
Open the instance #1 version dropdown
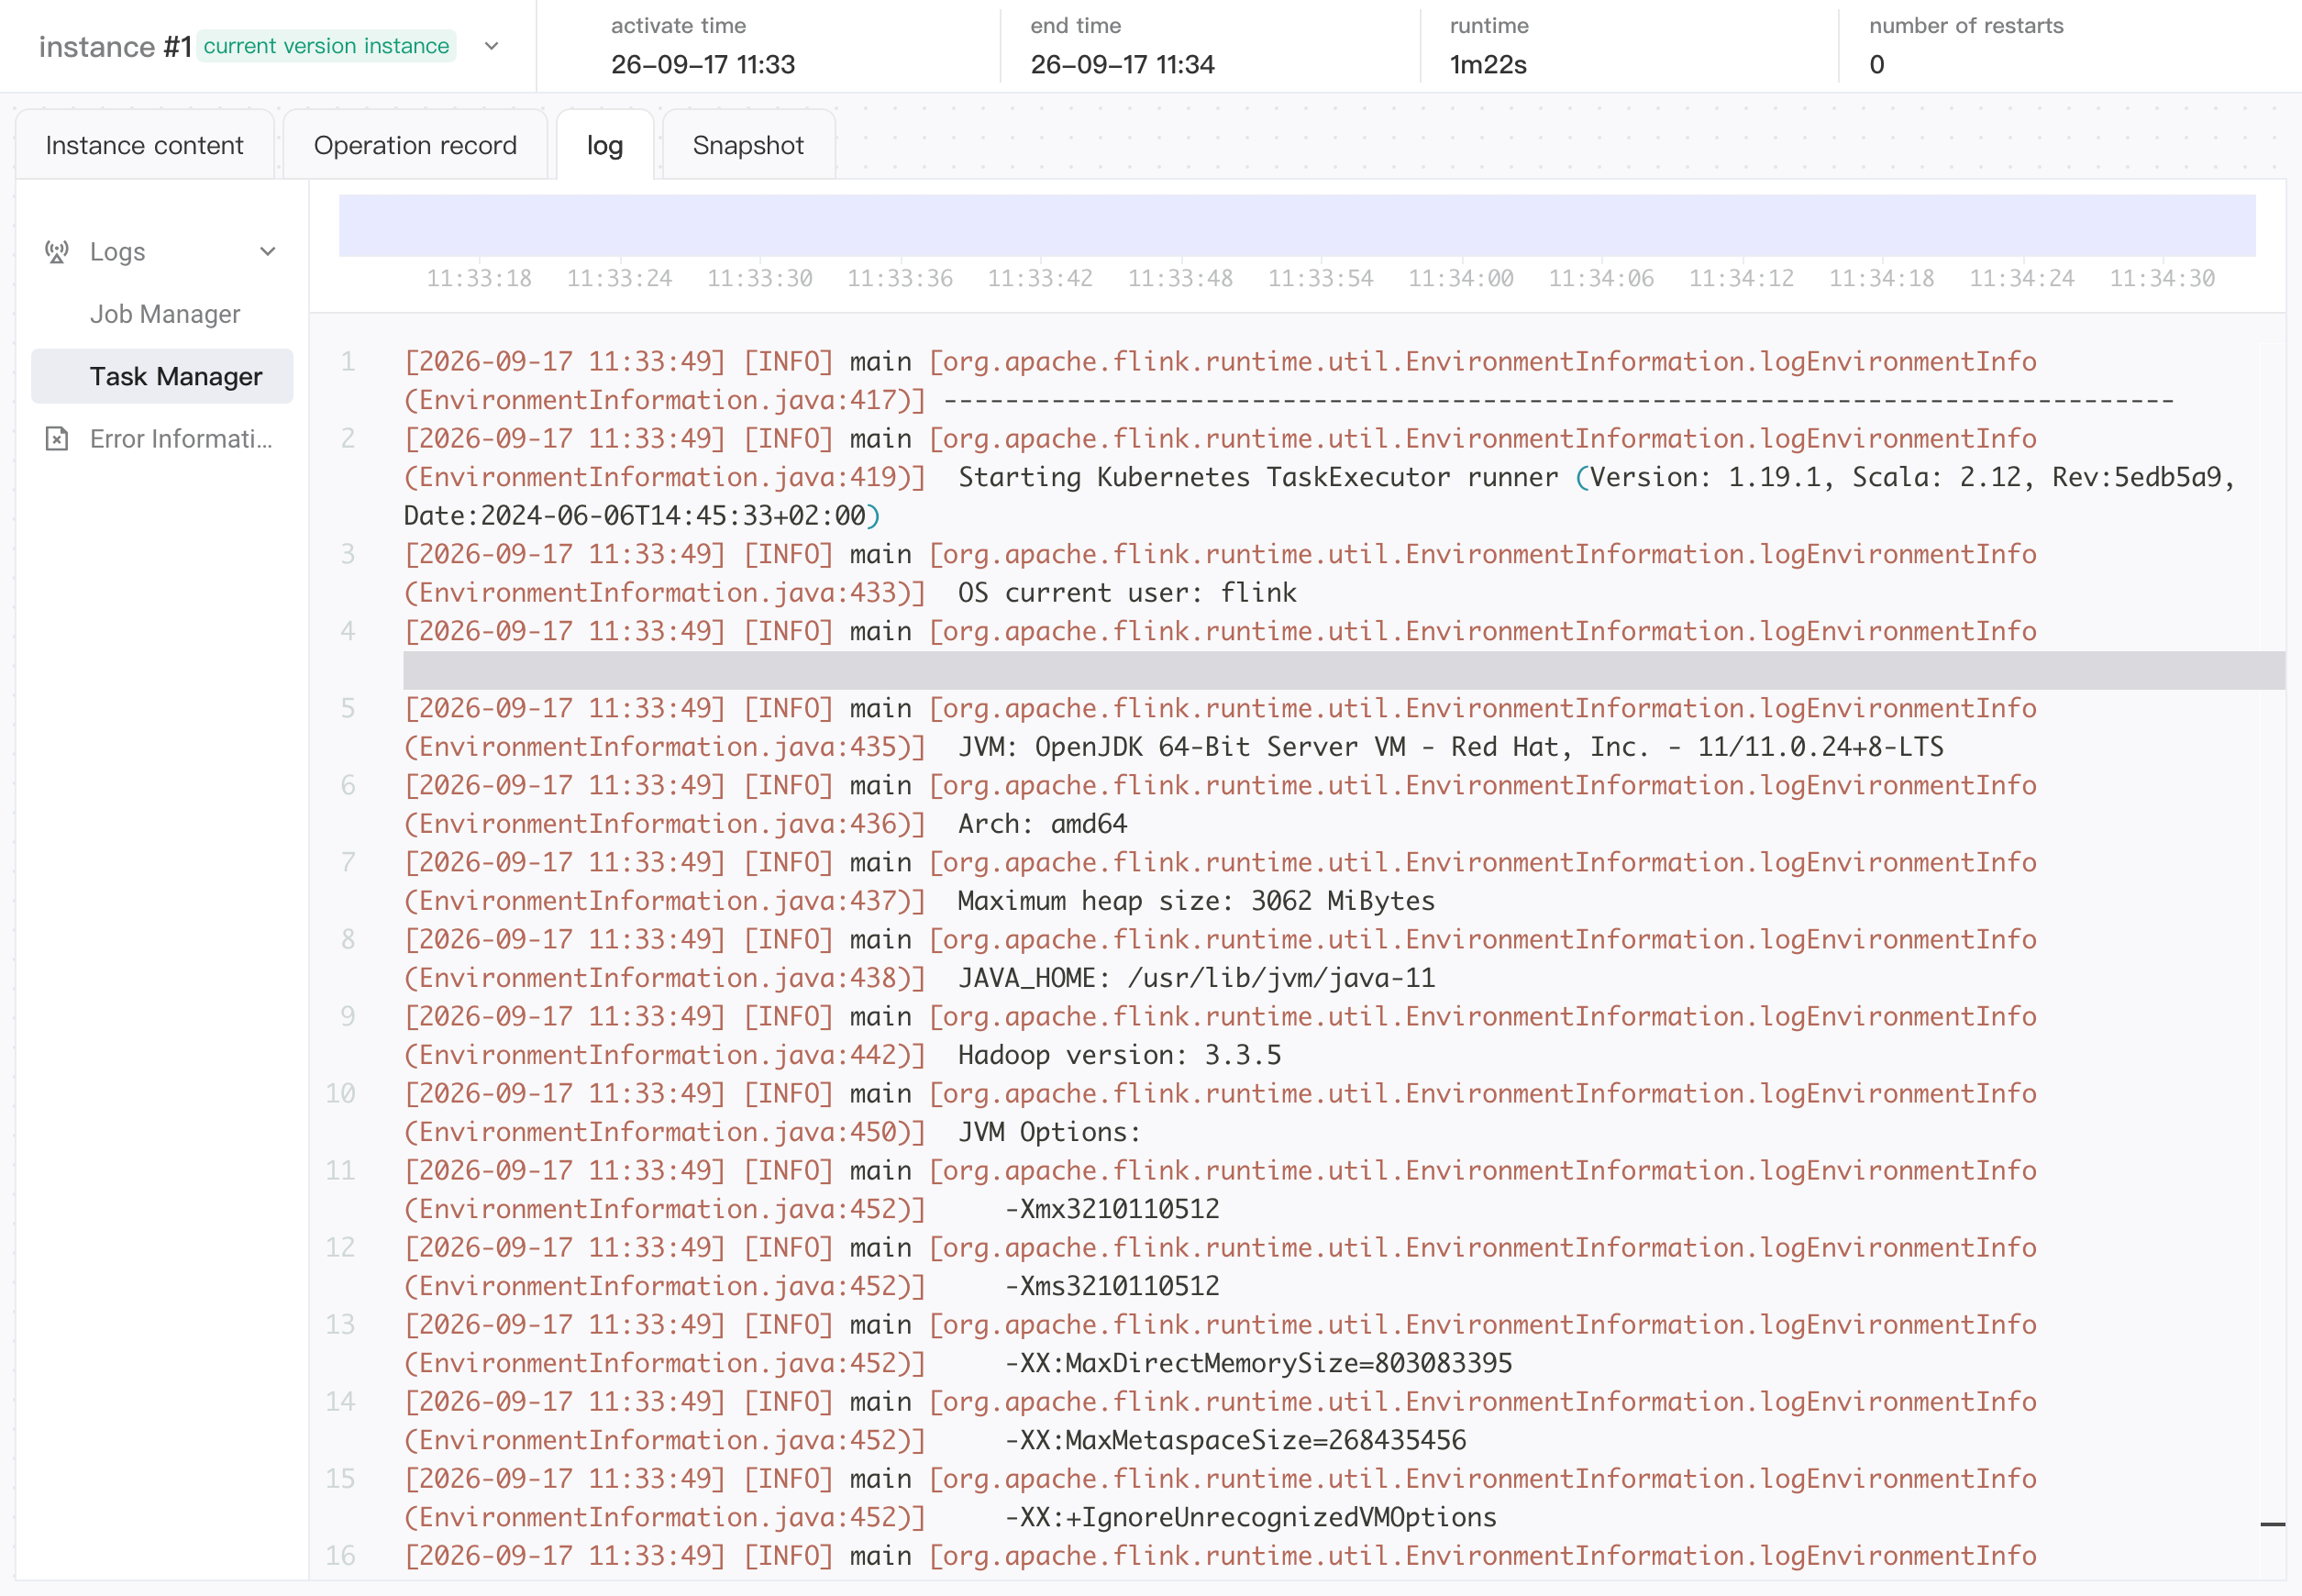tap(491, 46)
